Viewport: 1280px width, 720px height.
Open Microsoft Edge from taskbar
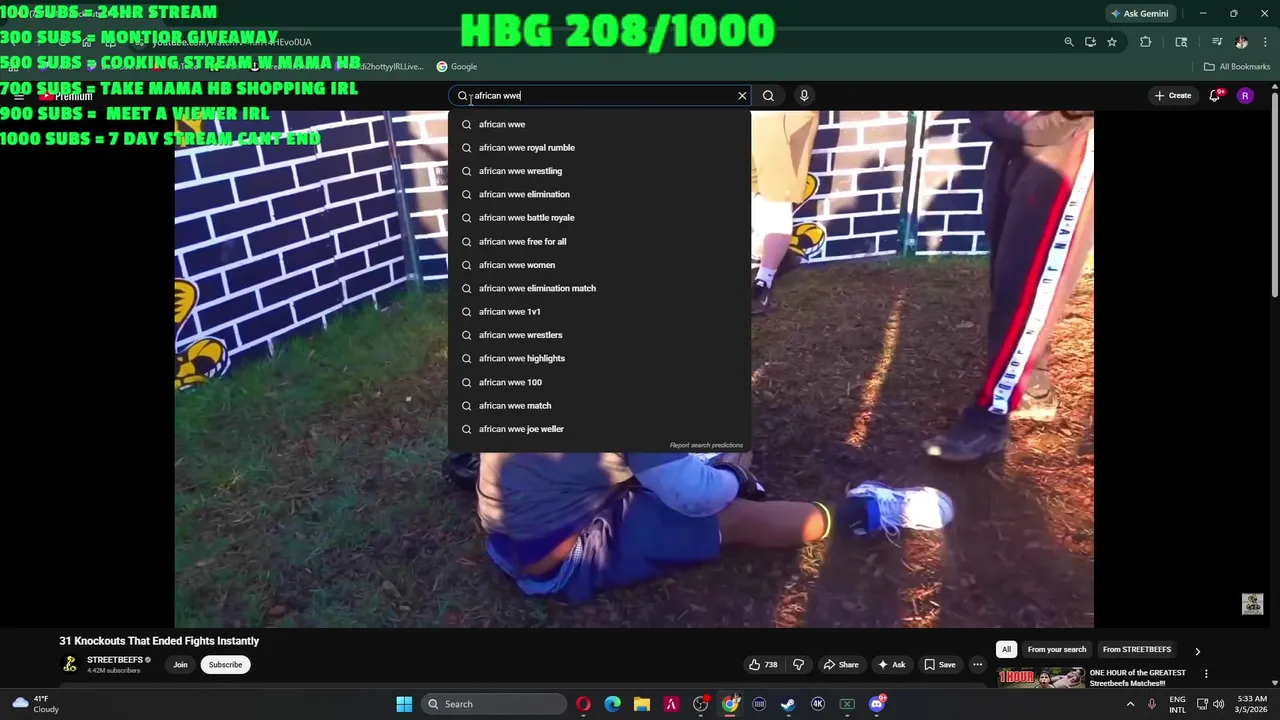click(612, 704)
